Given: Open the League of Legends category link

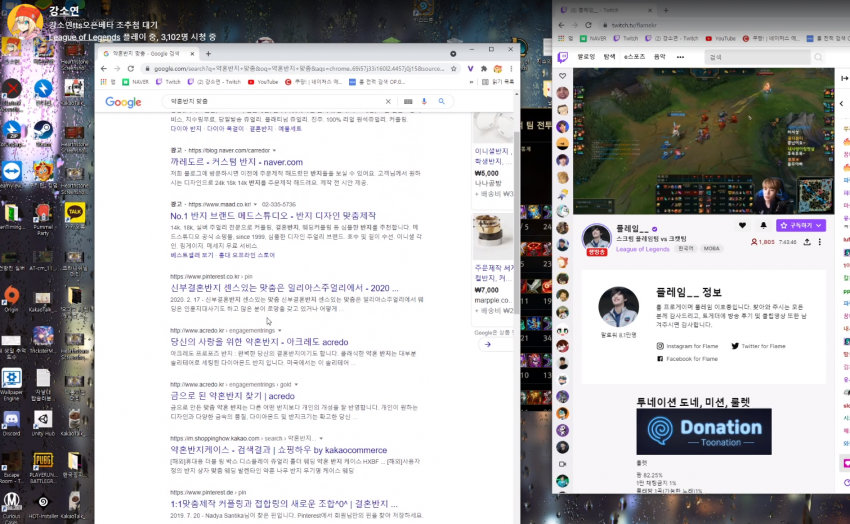Looking at the screenshot, I should click(x=642, y=249).
